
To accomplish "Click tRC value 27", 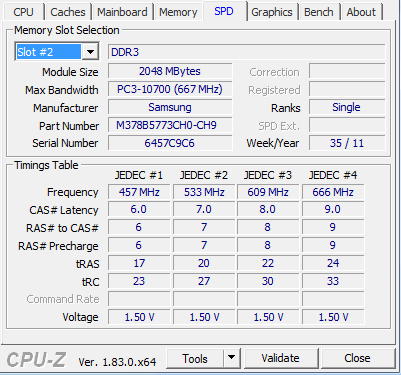I will [204, 281].
